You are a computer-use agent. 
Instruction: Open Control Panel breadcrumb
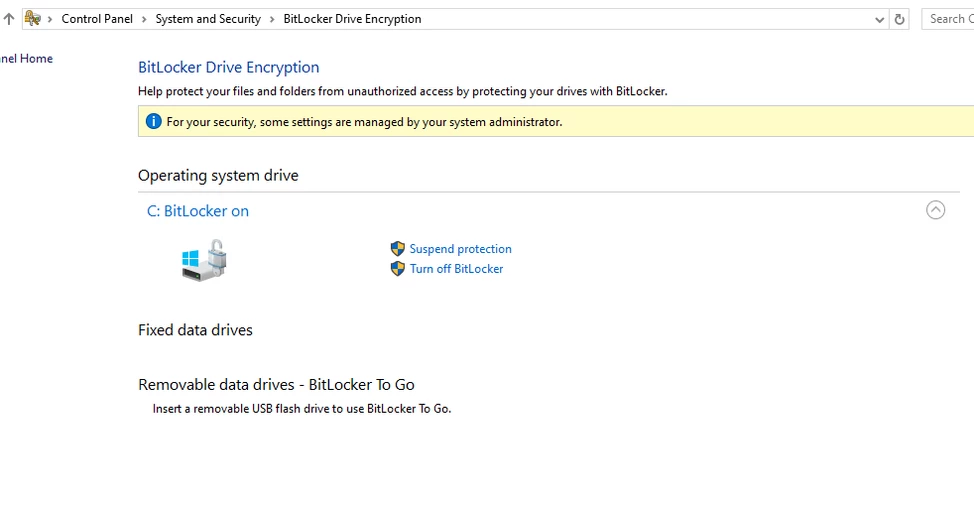click(97, 19)
